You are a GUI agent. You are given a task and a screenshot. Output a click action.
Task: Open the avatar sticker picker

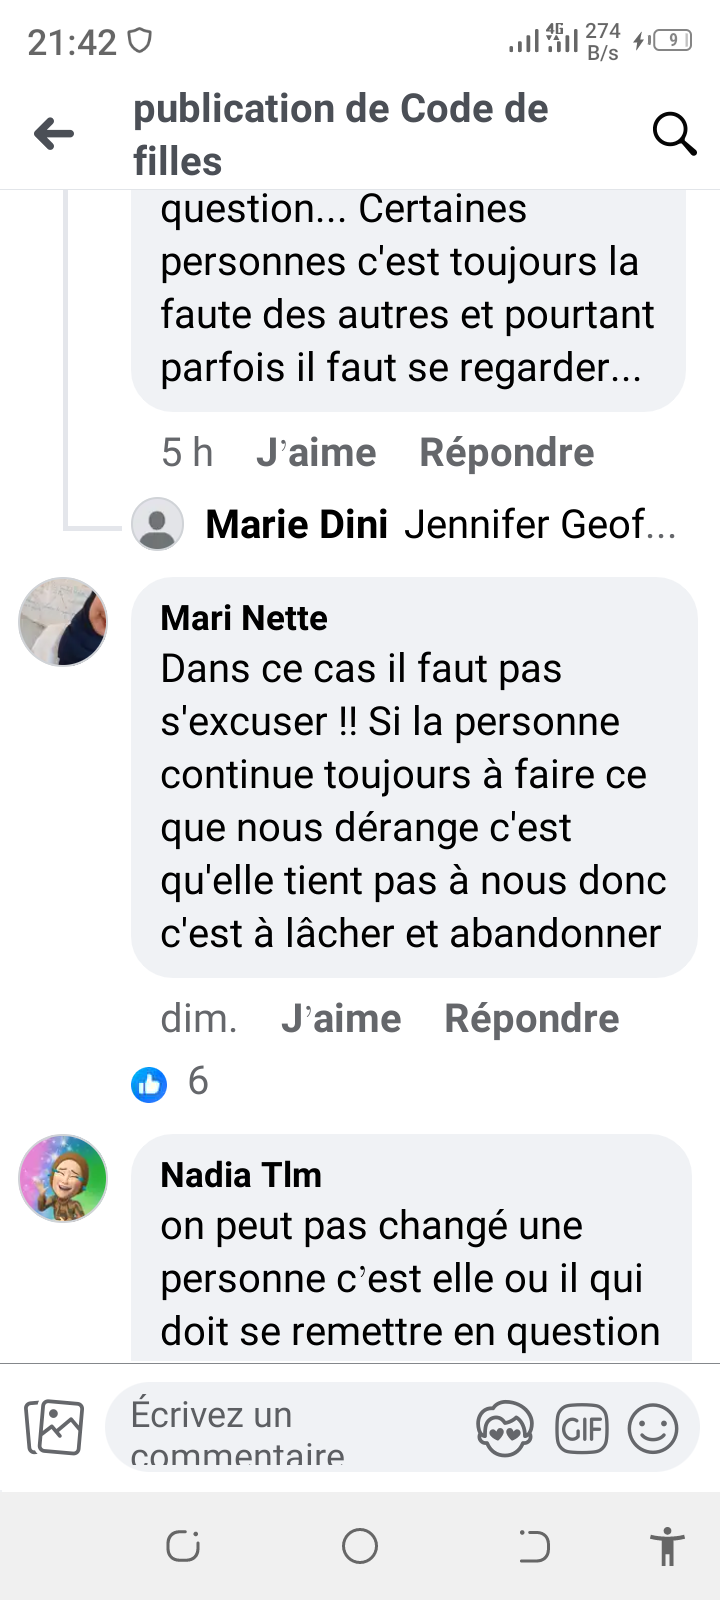[x=505, y=1428]
